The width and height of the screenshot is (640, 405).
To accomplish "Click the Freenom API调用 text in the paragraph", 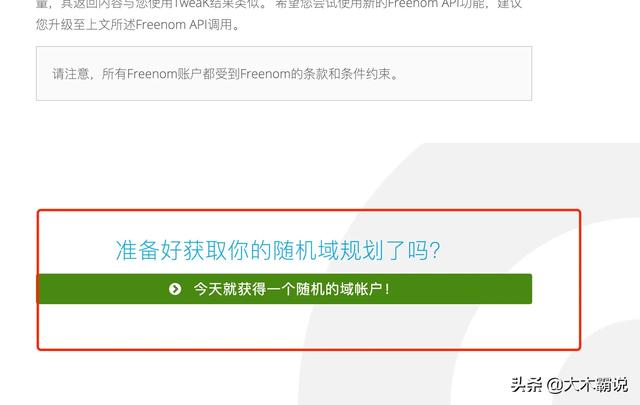I will pos(184,24).
